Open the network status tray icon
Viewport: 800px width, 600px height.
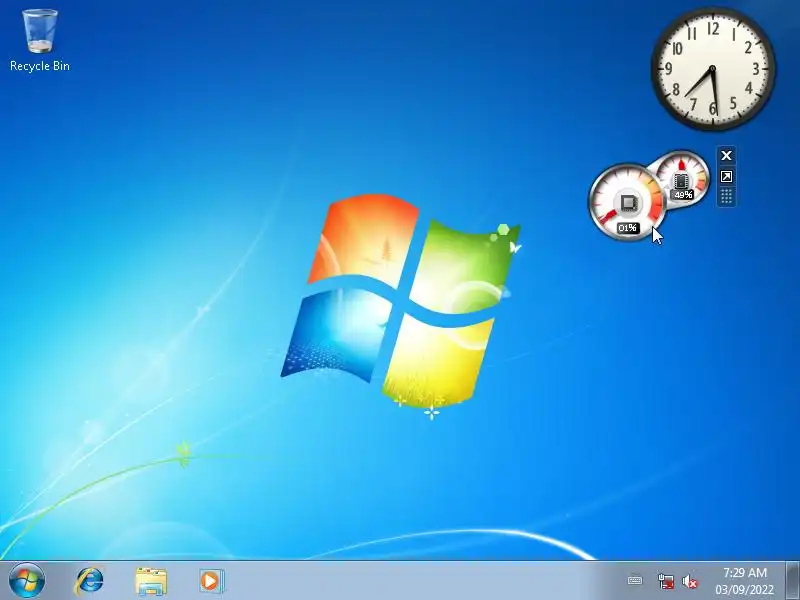click(x=665, y=581)
